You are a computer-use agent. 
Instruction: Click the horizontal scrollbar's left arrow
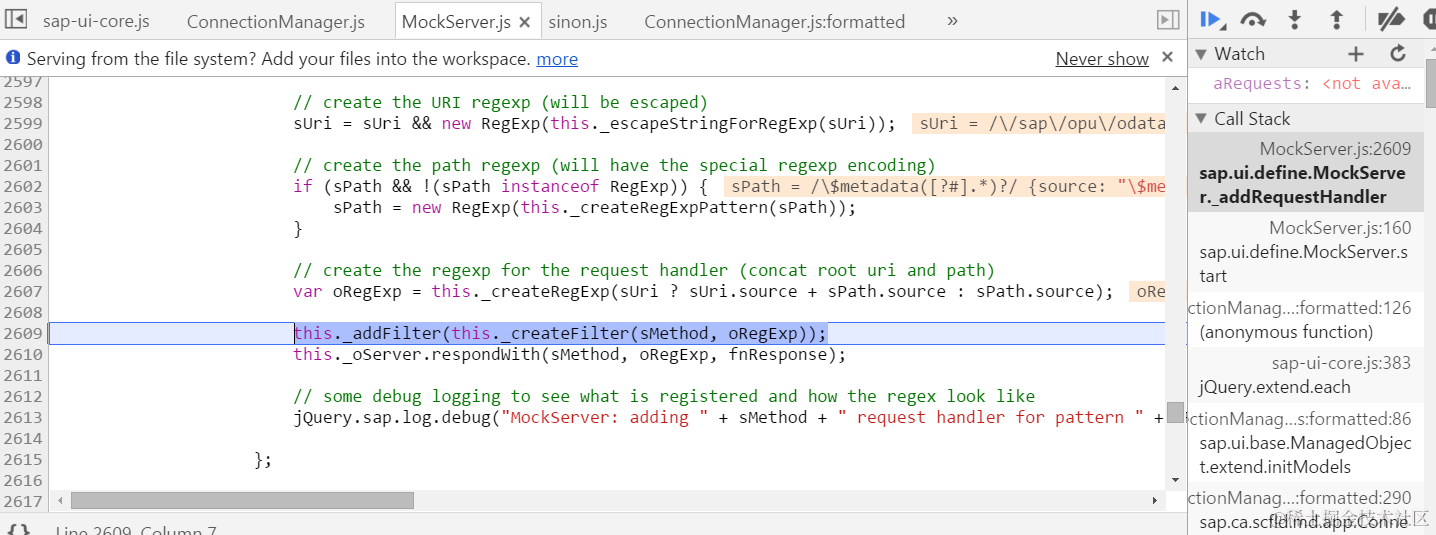(x=59, y=500)
